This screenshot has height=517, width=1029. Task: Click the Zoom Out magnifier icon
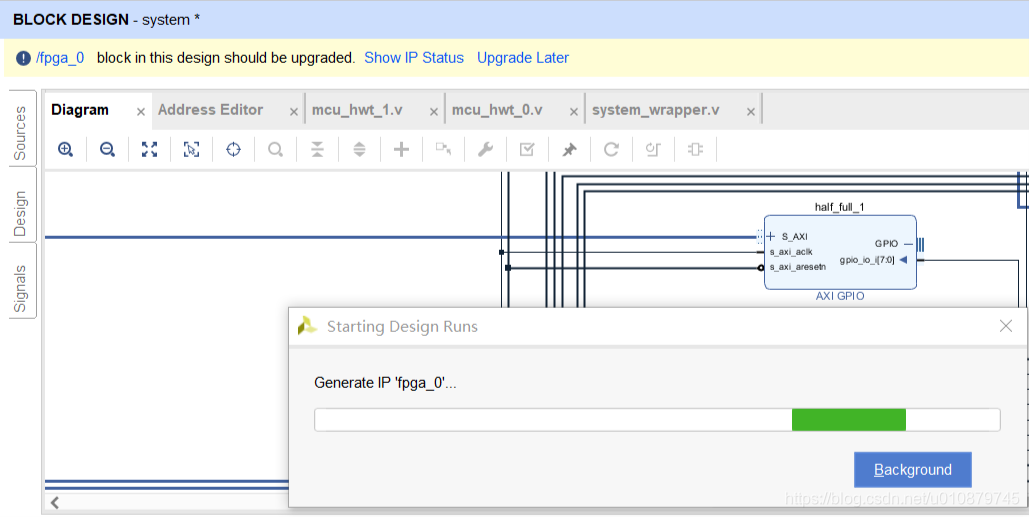[x=108, y=150]
